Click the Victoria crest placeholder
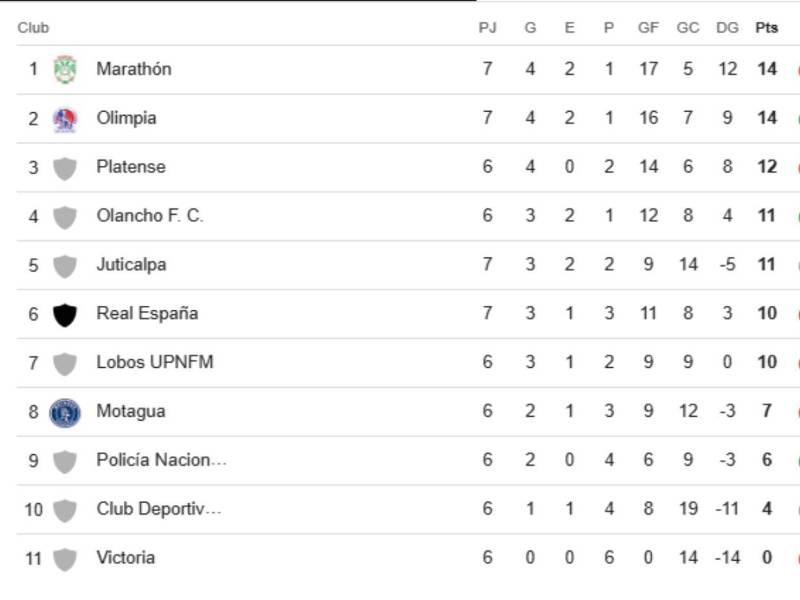800x600 pixels. coord(65,557)
